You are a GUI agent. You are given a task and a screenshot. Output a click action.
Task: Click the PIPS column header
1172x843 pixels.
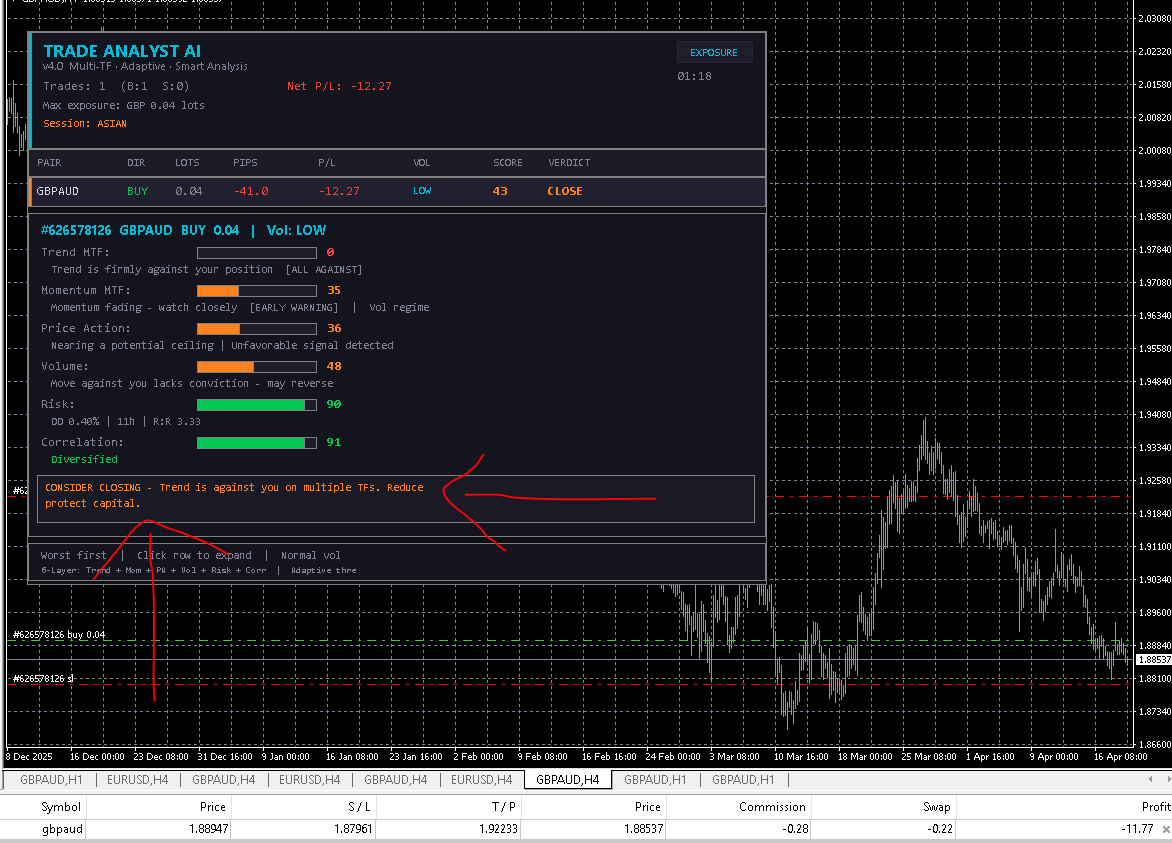coord(245,162)
